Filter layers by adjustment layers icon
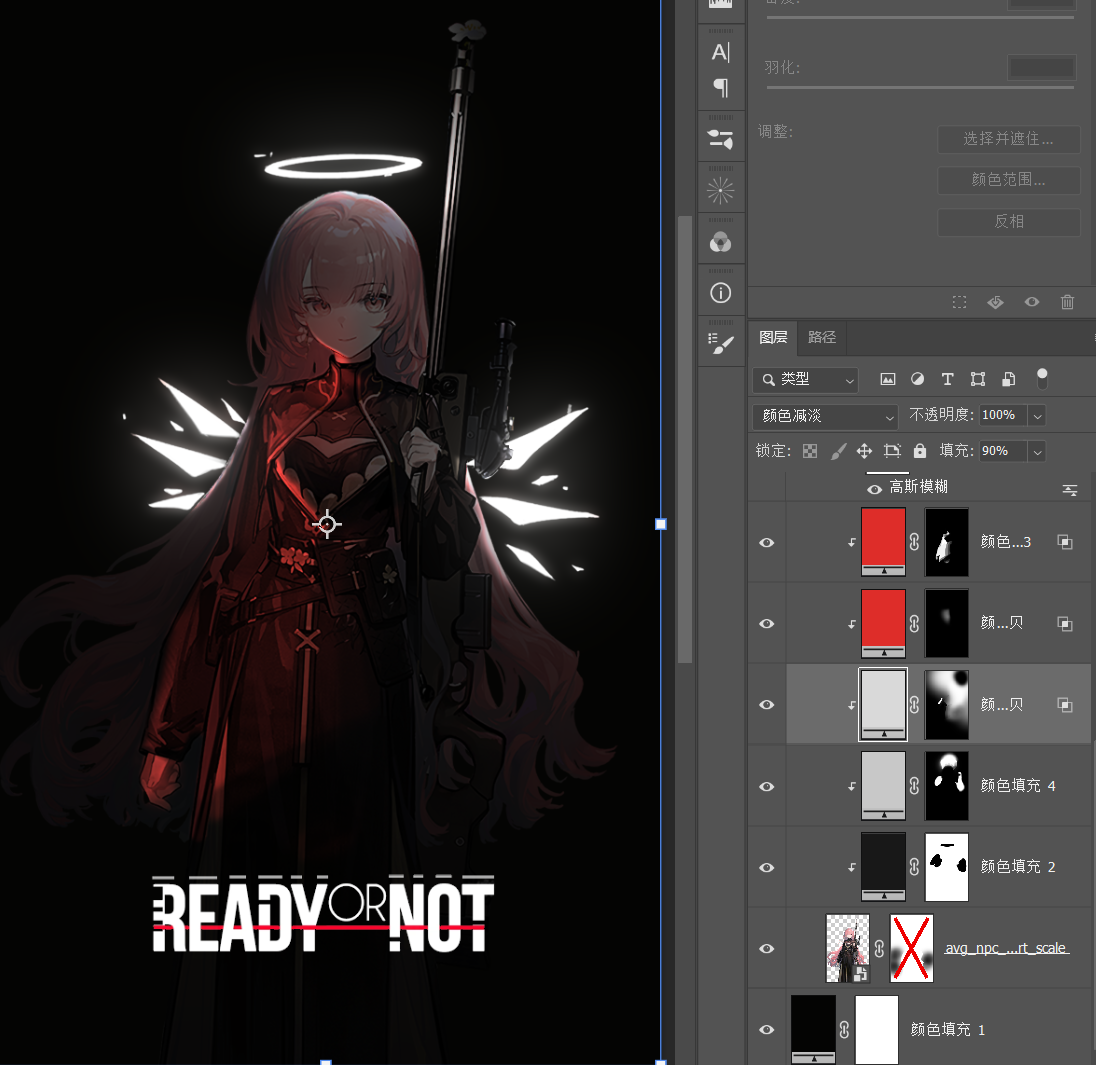1096x1065 pixels. (917, 379)
